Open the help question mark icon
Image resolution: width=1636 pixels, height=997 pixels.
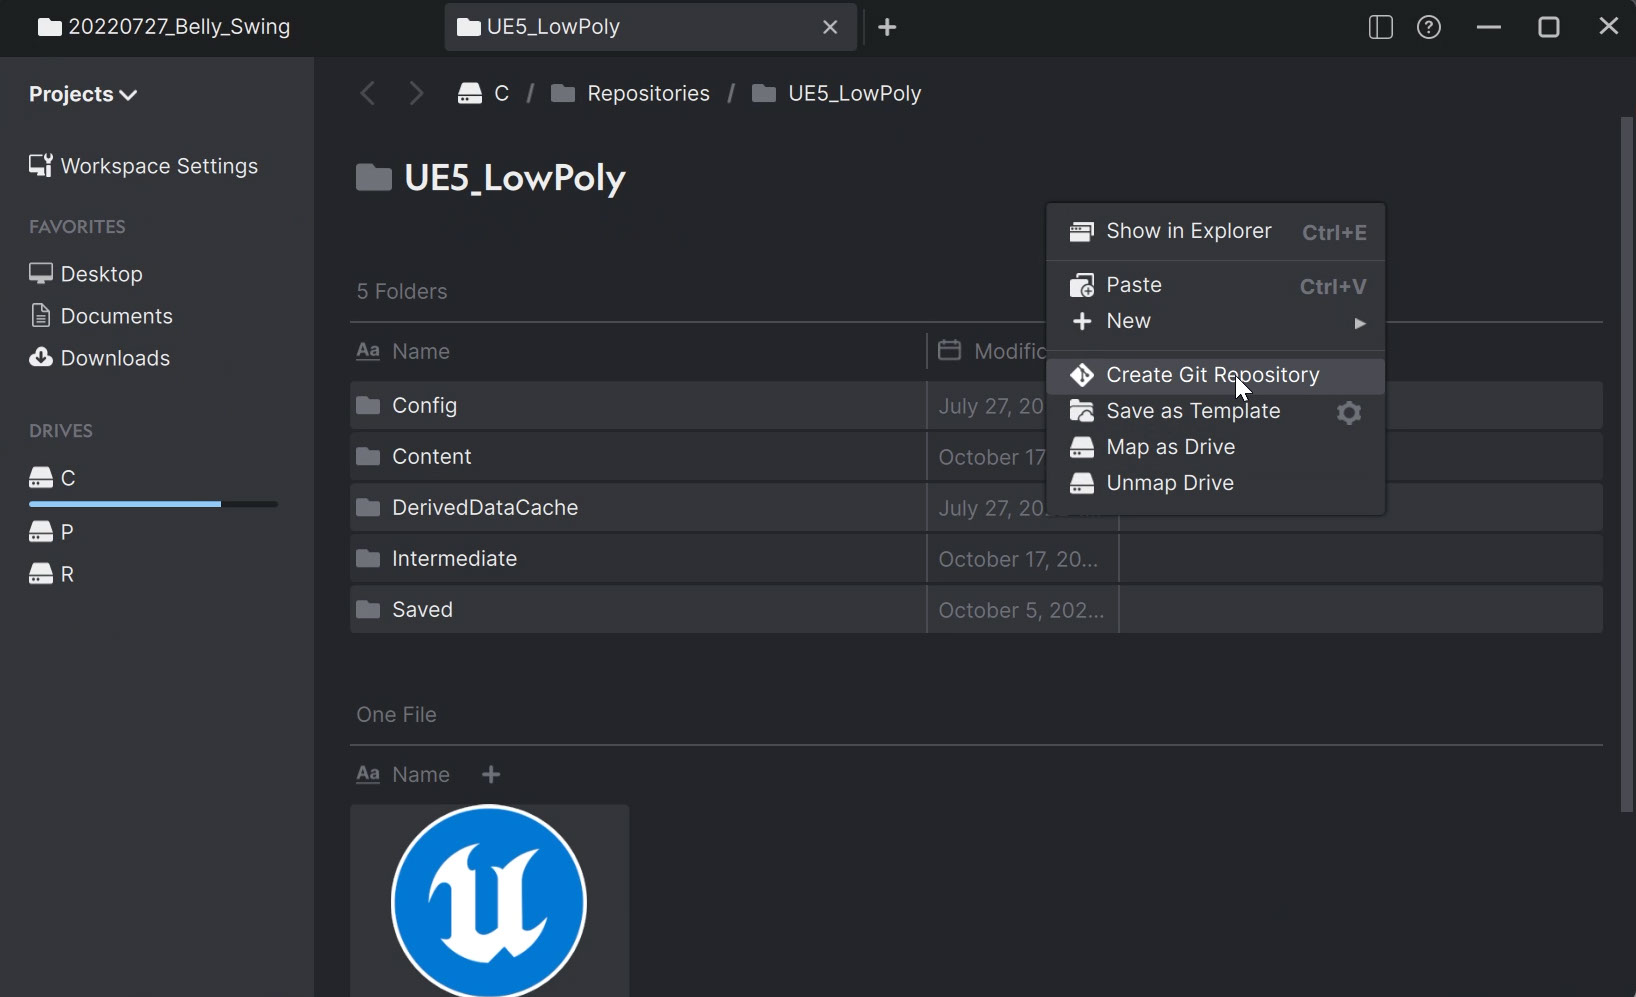1429,27
